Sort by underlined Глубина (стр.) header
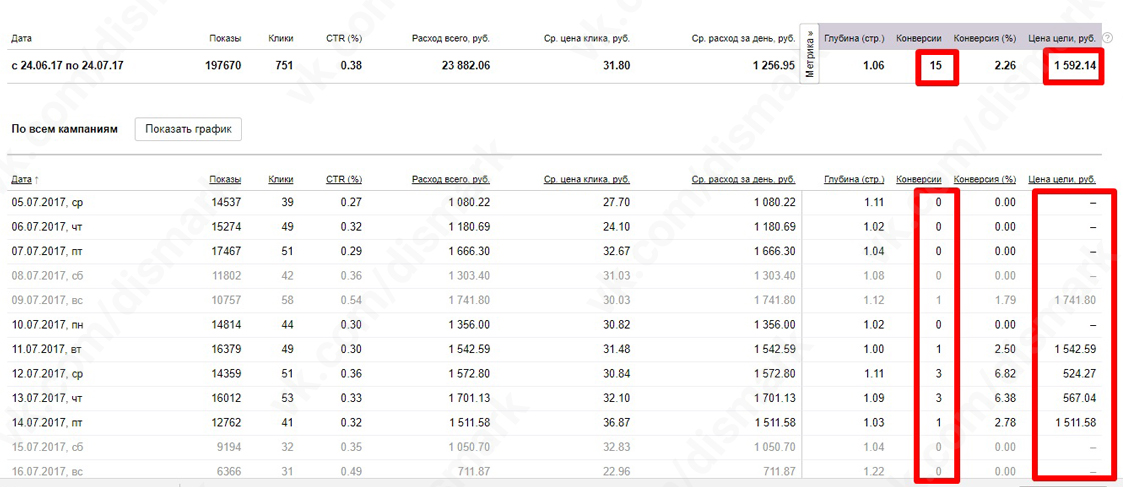 tap(854, 180)
